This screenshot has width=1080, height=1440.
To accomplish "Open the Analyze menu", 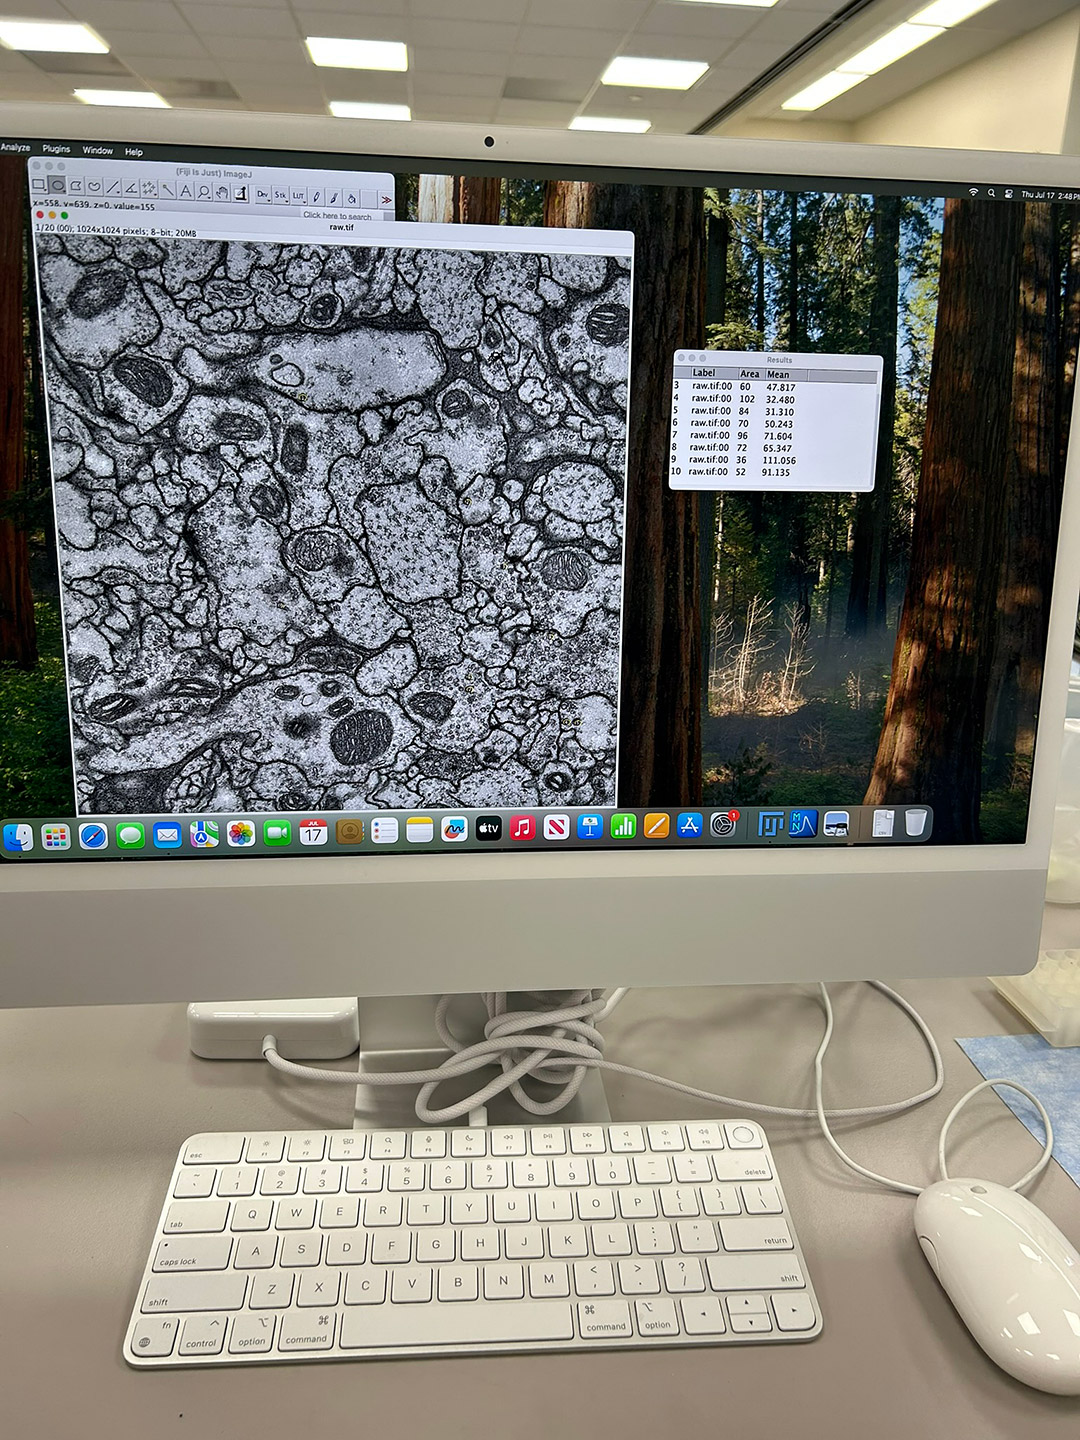I will (x=15, y=147).
